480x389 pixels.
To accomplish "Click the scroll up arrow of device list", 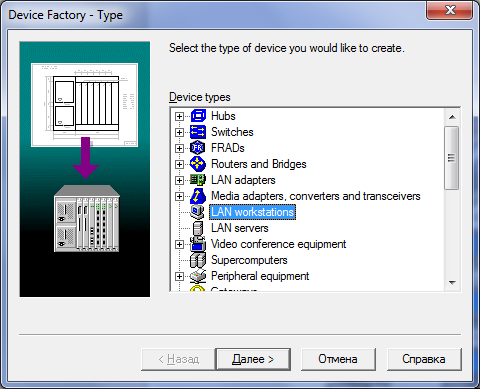I will (x=452, y=117).
